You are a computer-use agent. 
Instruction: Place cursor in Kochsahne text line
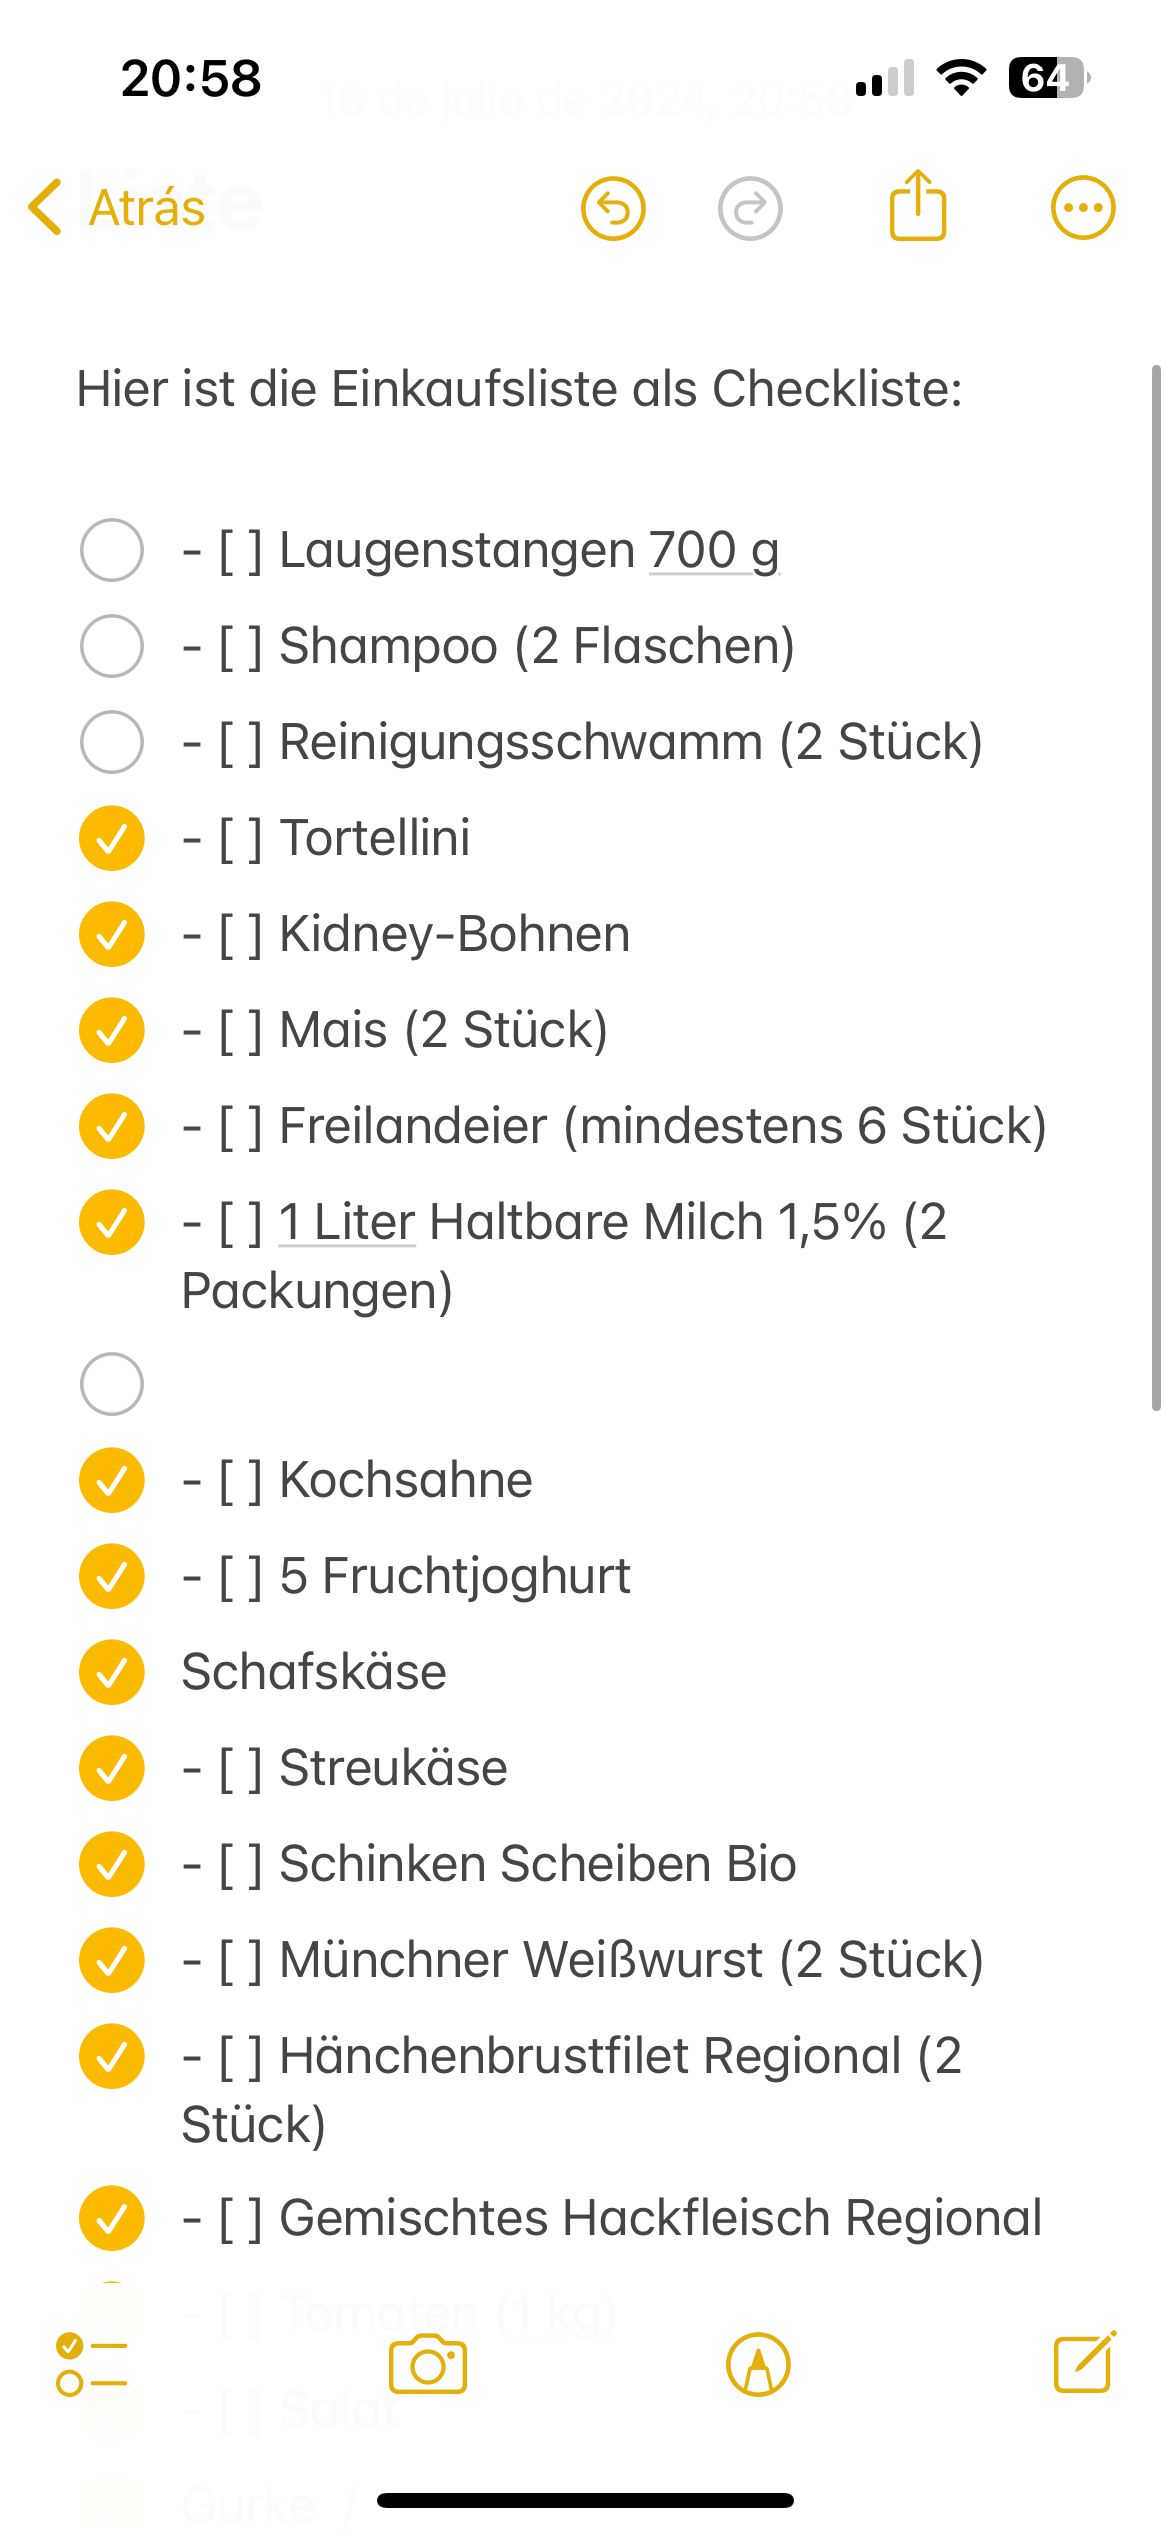(405, 1480)
